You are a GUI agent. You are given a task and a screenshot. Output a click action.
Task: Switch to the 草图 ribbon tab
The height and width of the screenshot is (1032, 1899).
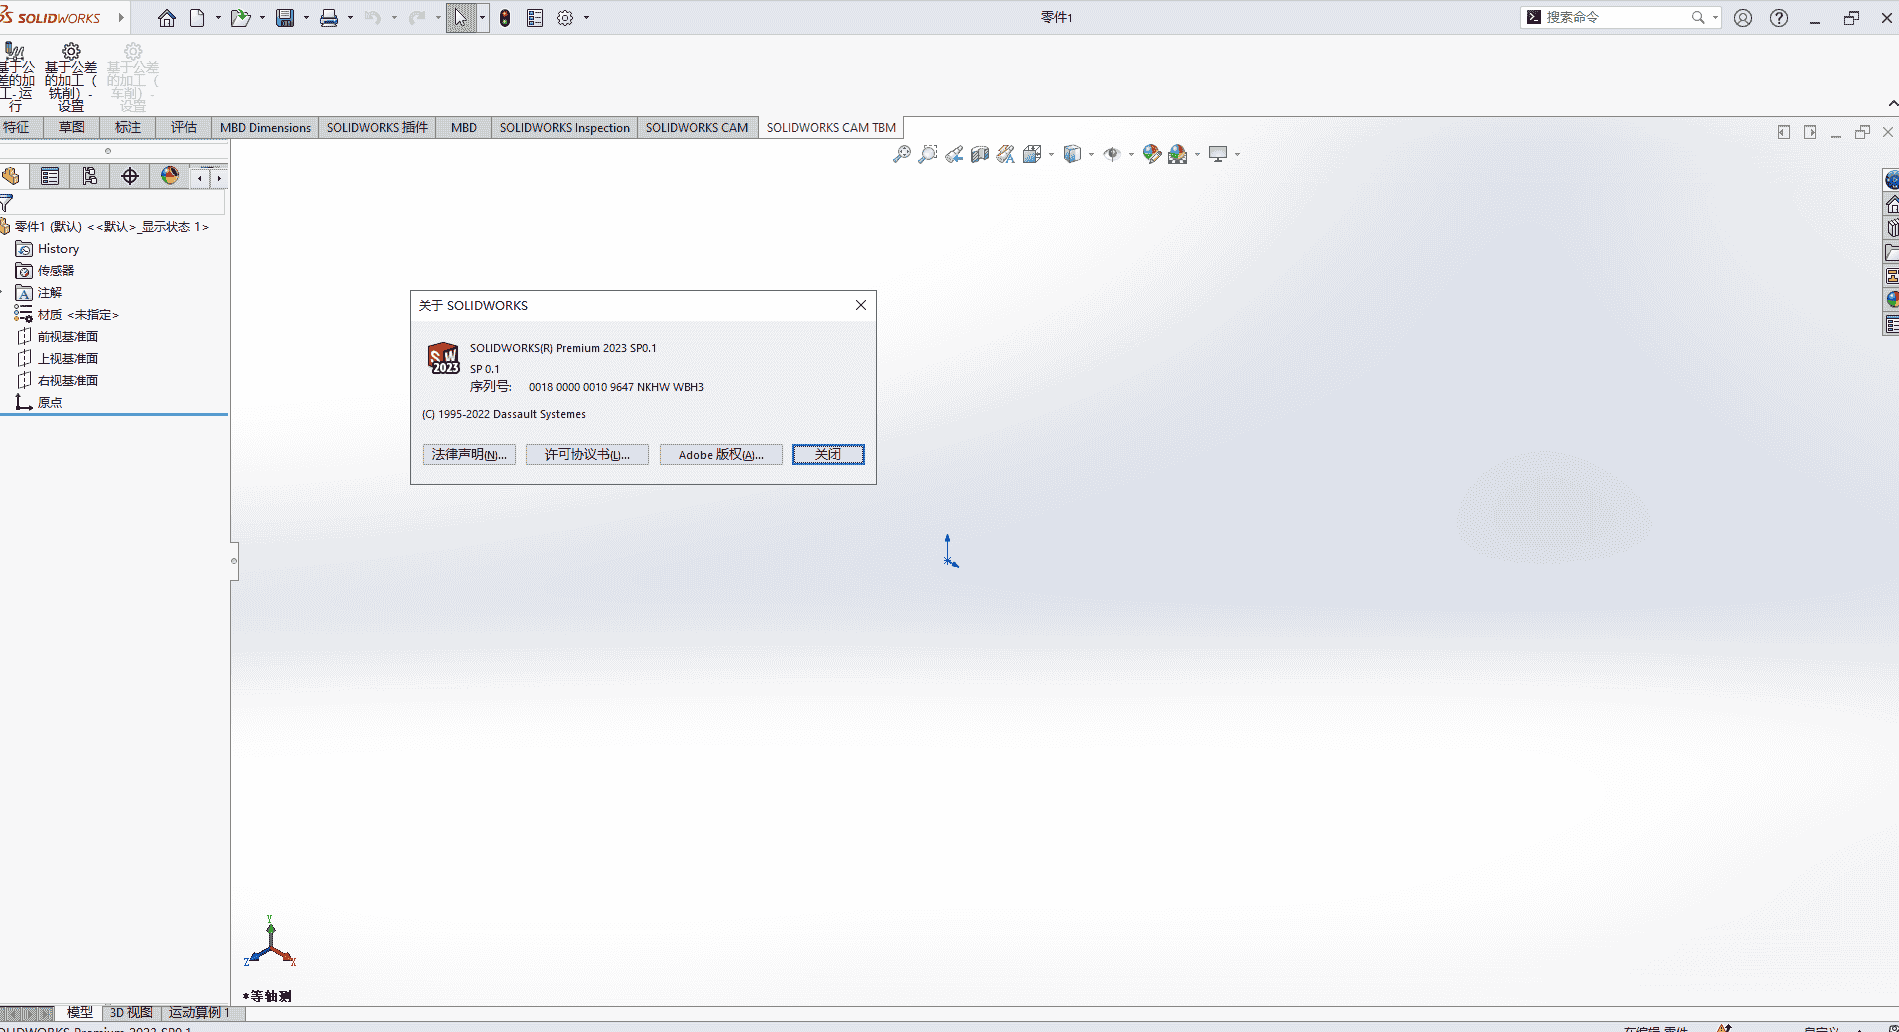pos(72,127)
